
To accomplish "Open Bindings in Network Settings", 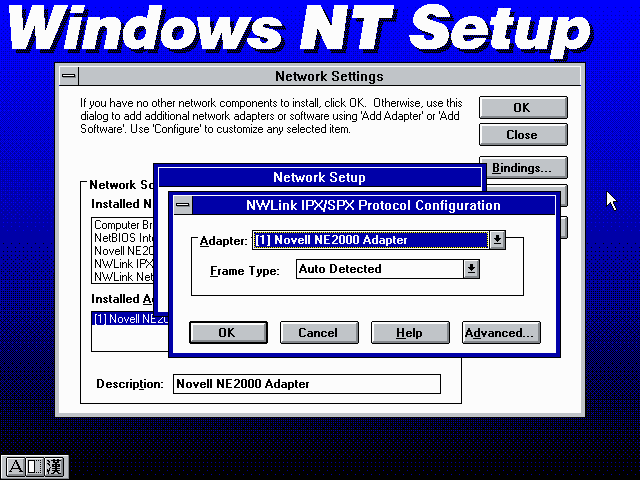I will pos(525,167).
